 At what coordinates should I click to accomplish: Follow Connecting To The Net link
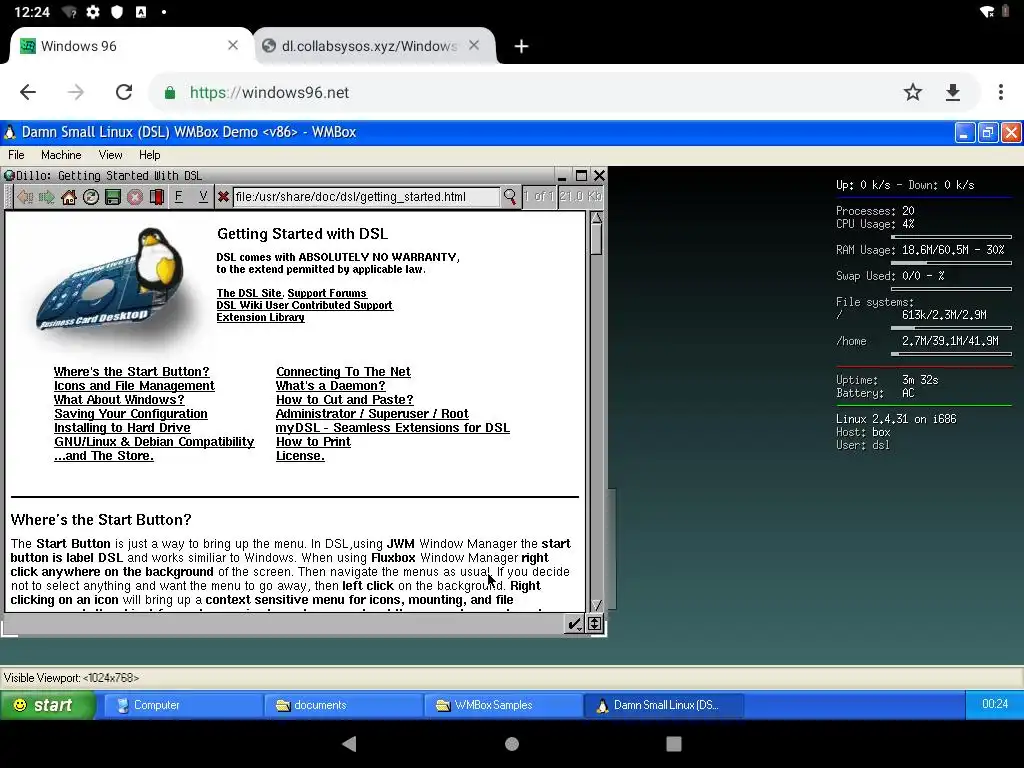[x=343, y=372]
